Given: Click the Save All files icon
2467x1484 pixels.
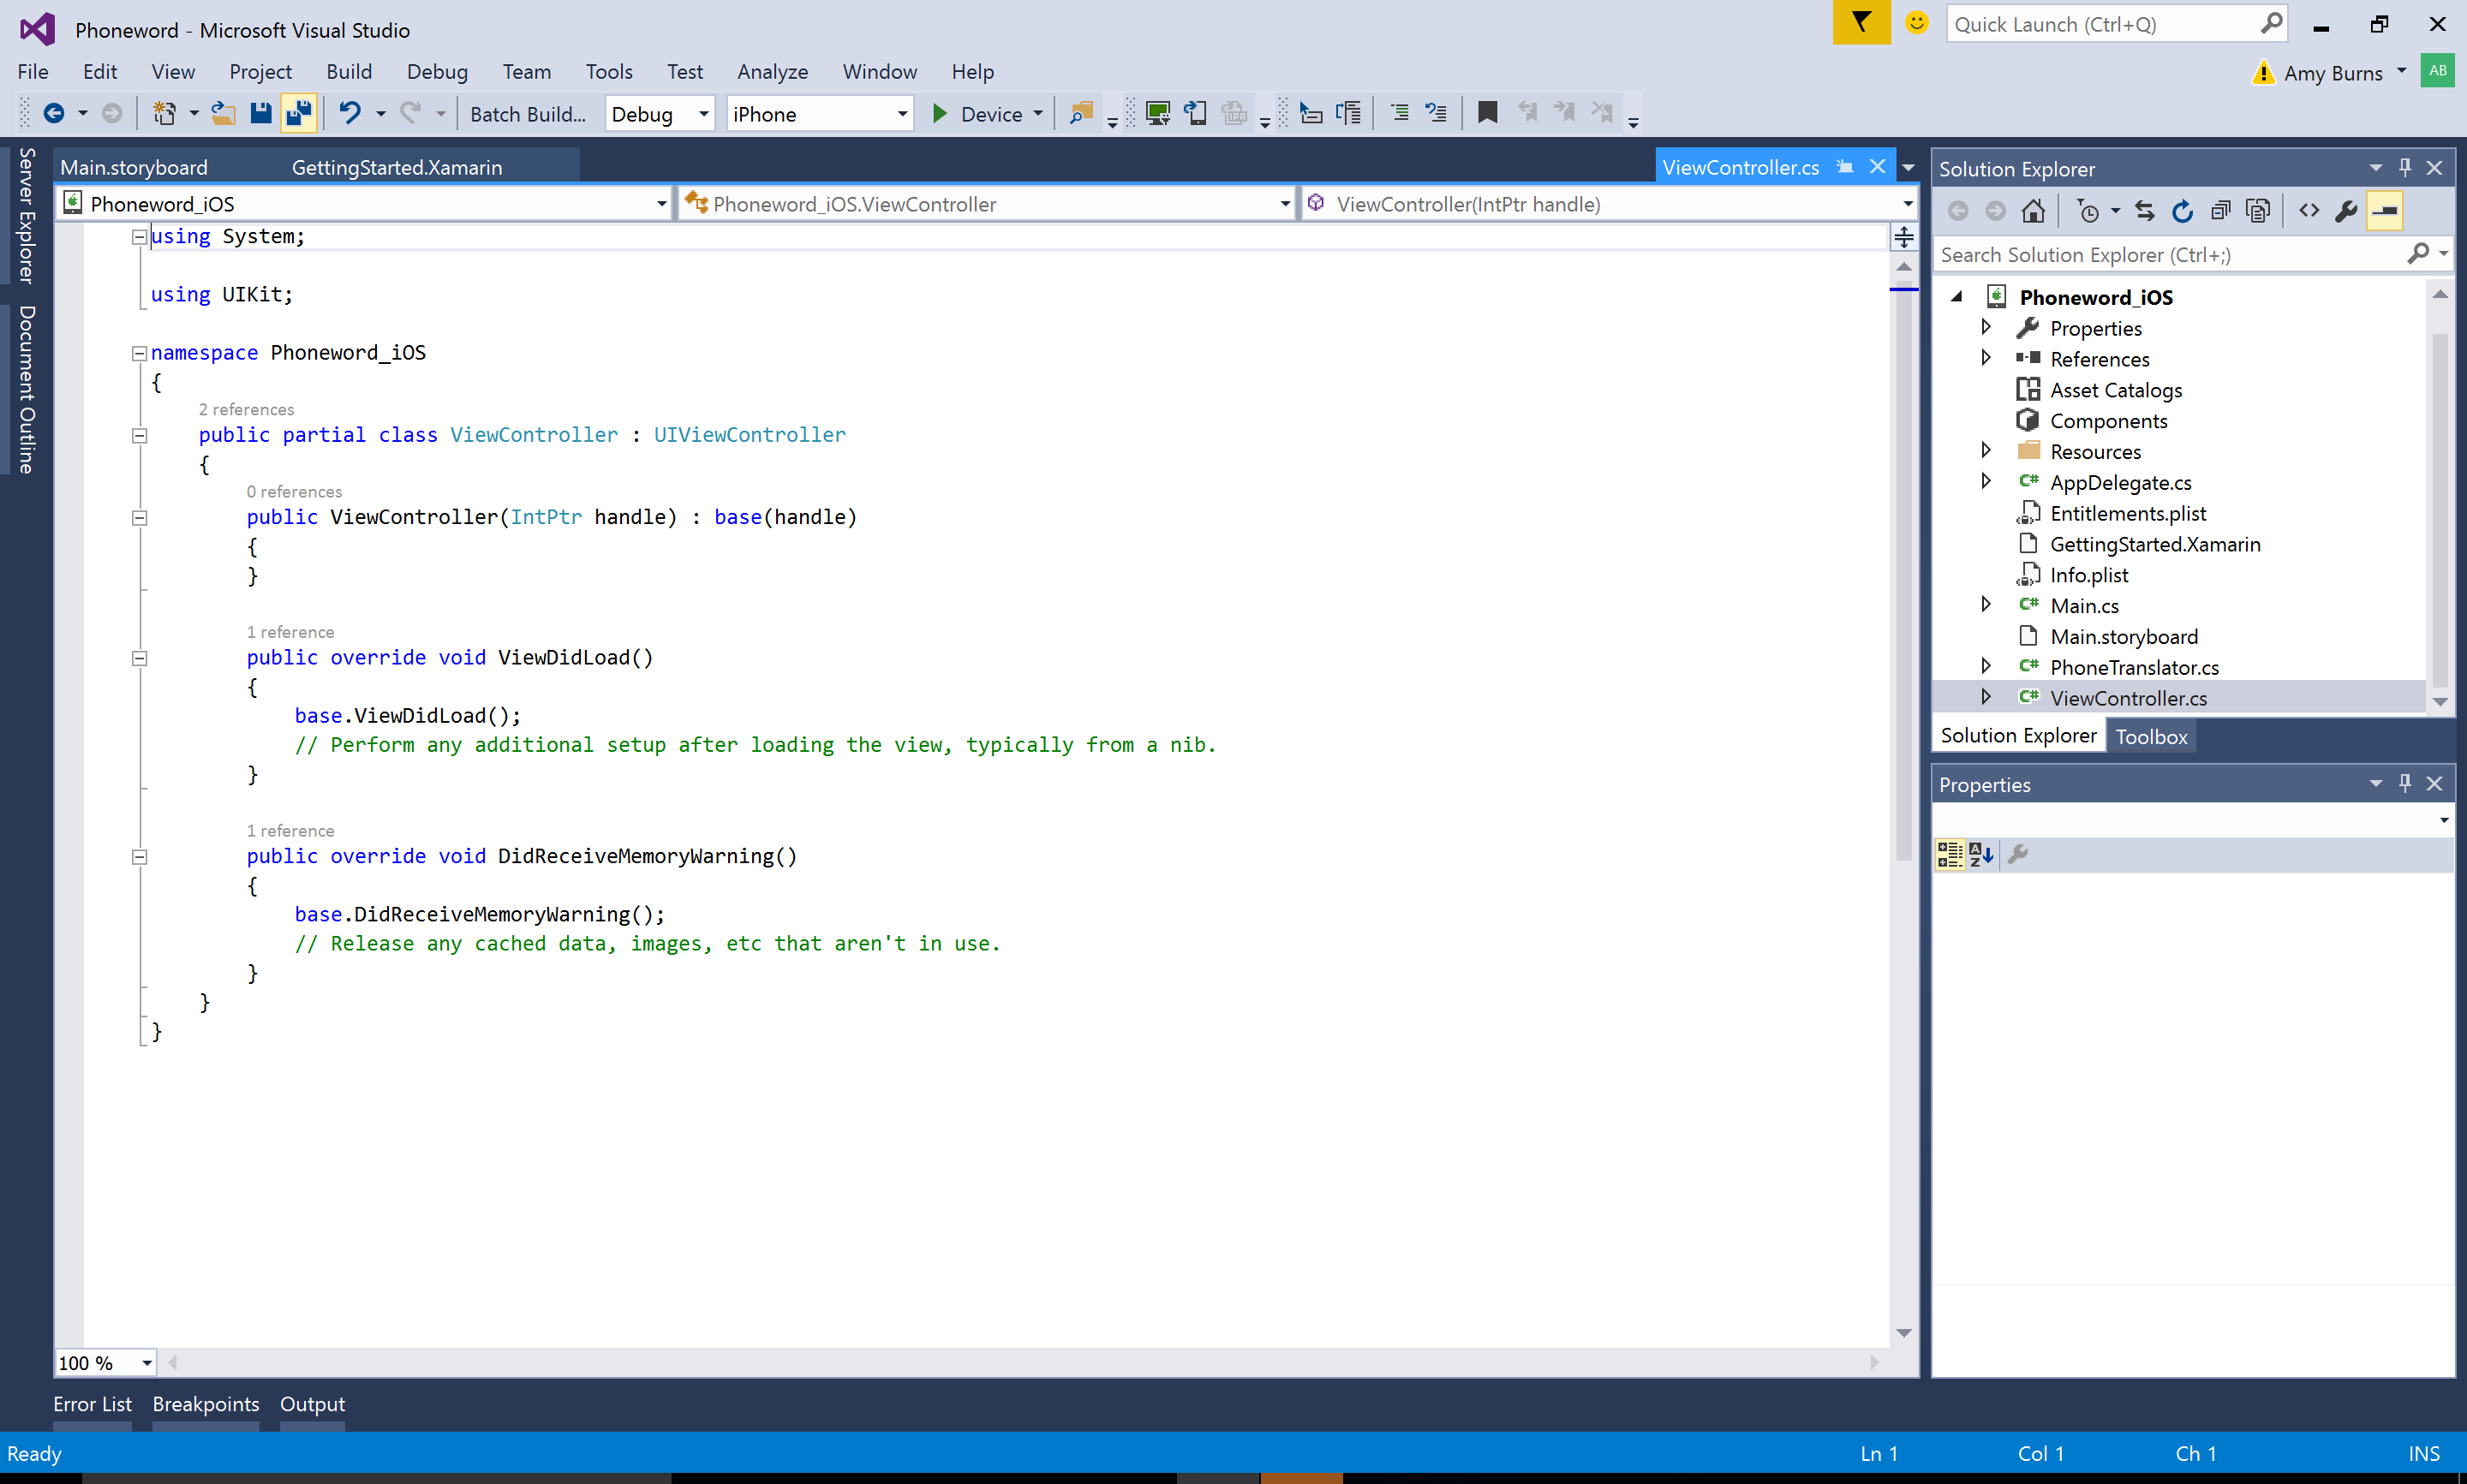Looking at the screenshot, I should pyautogui.click(x=298, y=113).
